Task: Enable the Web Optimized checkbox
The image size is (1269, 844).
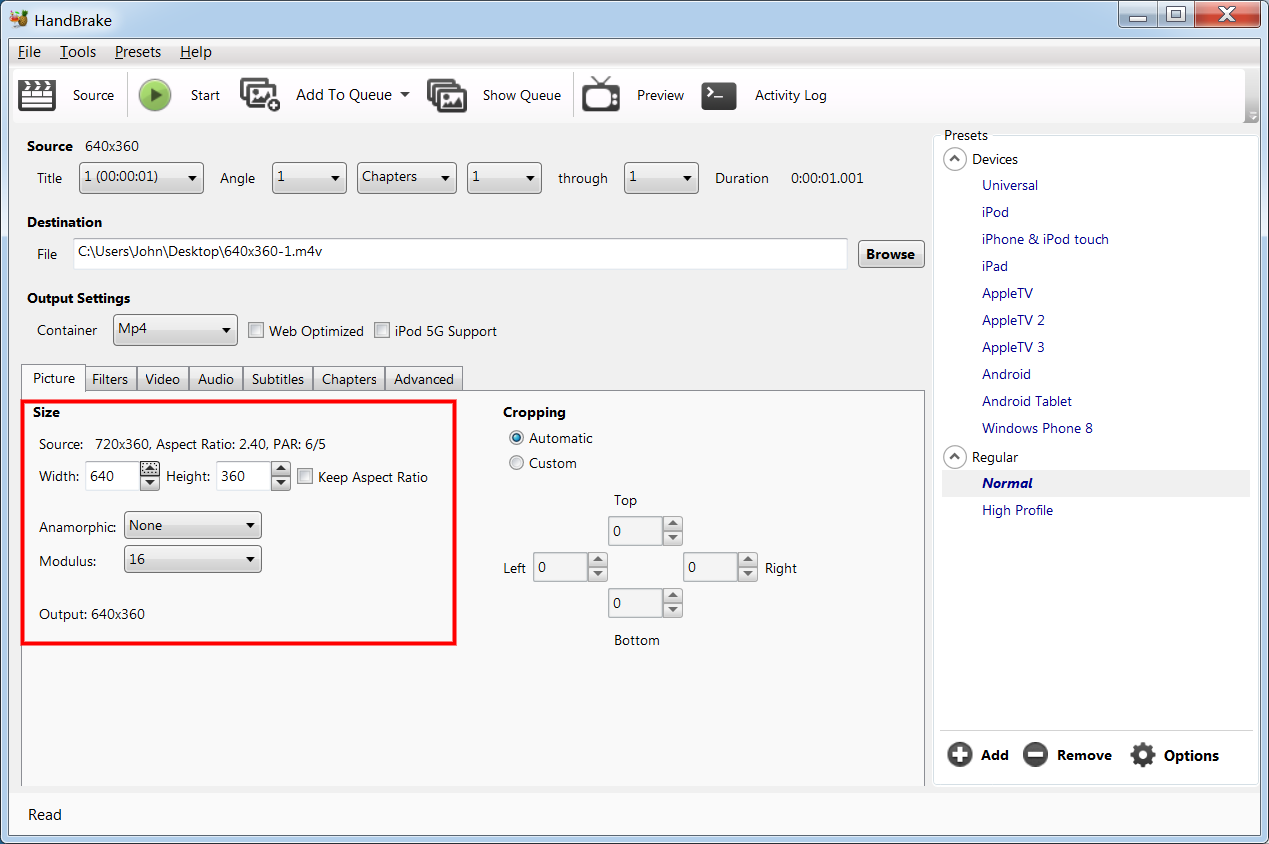Action: click(x=256, y=330)
